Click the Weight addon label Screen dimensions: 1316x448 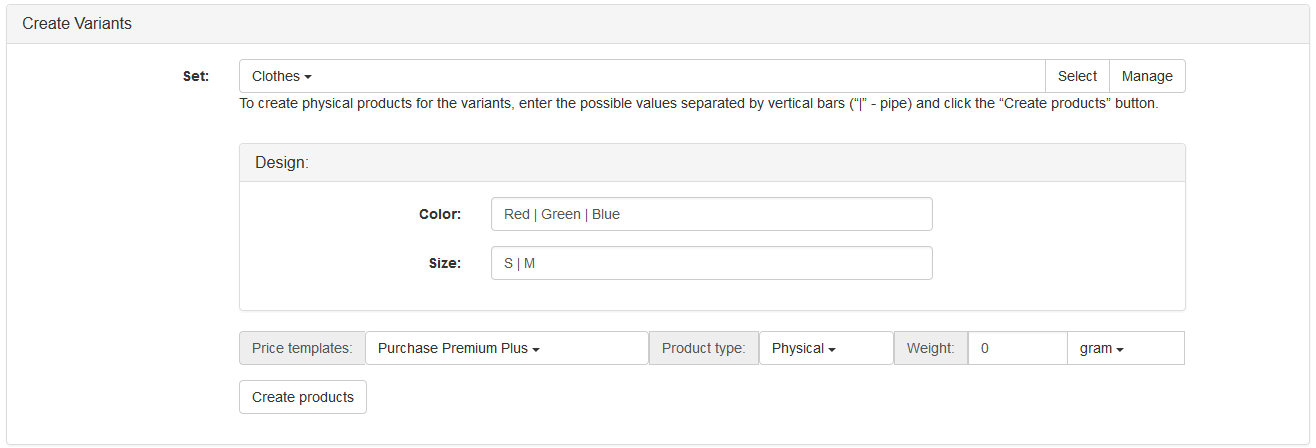[930, 348]
